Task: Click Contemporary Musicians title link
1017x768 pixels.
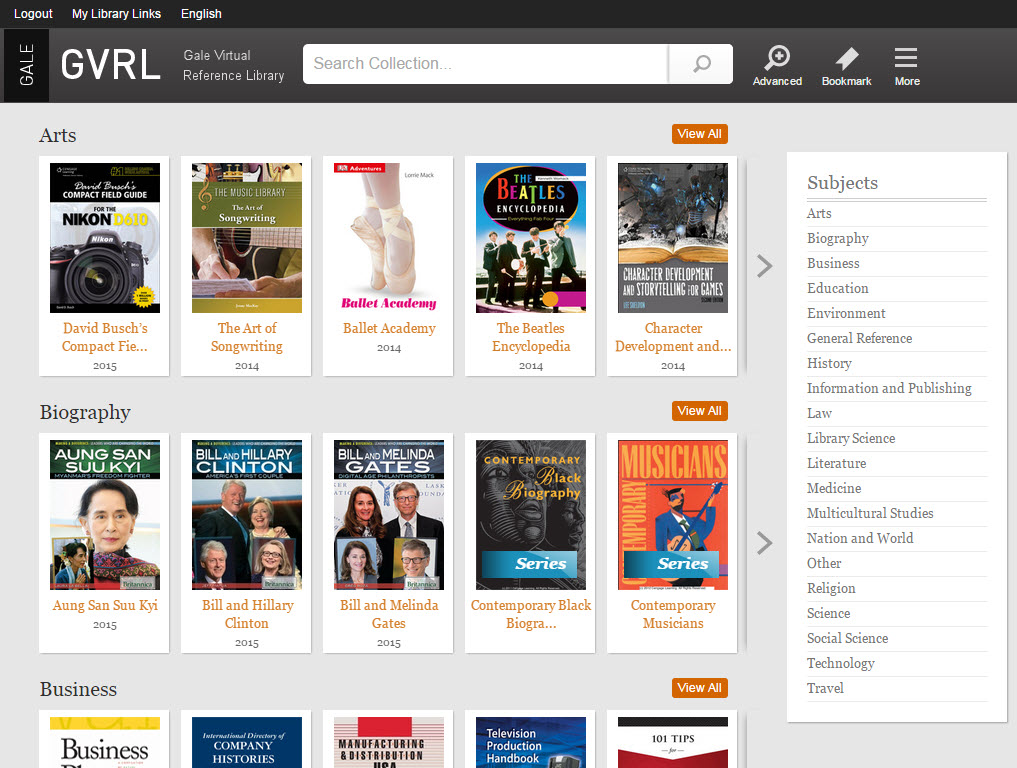Action: pos(673,614)
